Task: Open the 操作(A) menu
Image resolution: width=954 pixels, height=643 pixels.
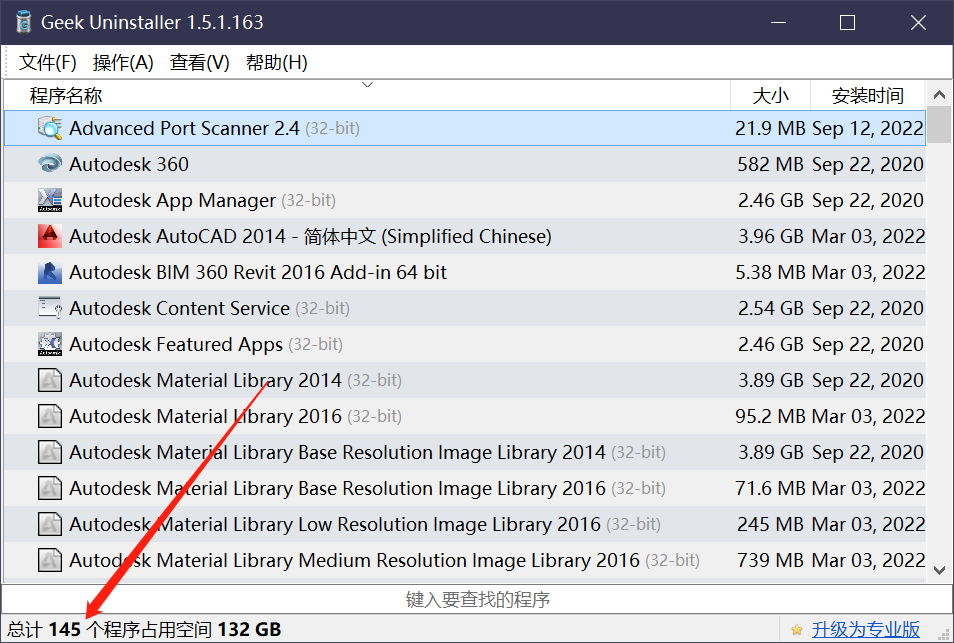Action: tap(123, 62)
